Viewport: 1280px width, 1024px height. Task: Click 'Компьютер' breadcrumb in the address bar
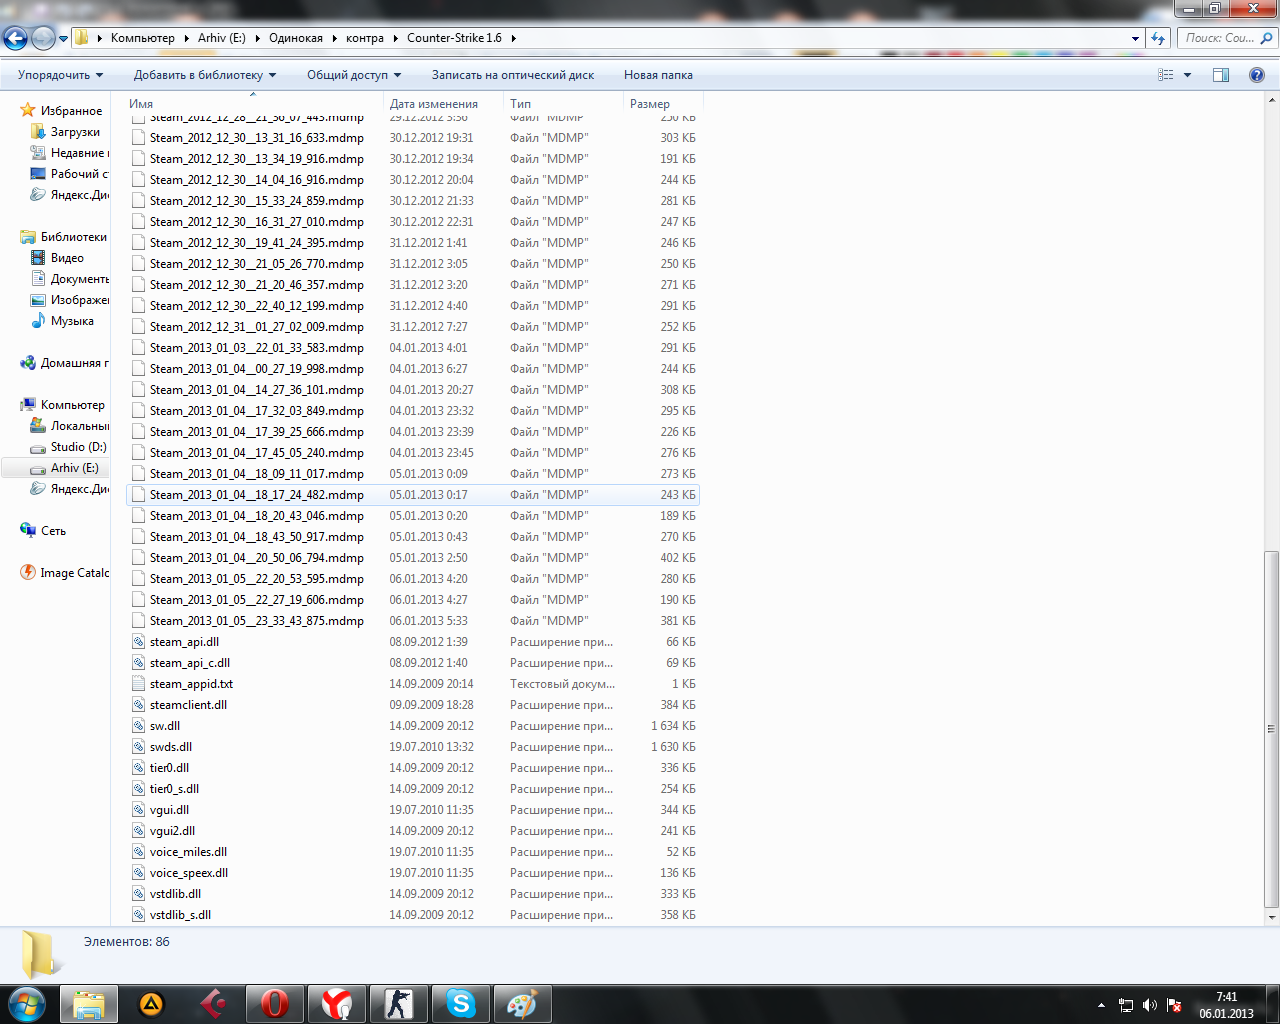[x=143, y=38]
